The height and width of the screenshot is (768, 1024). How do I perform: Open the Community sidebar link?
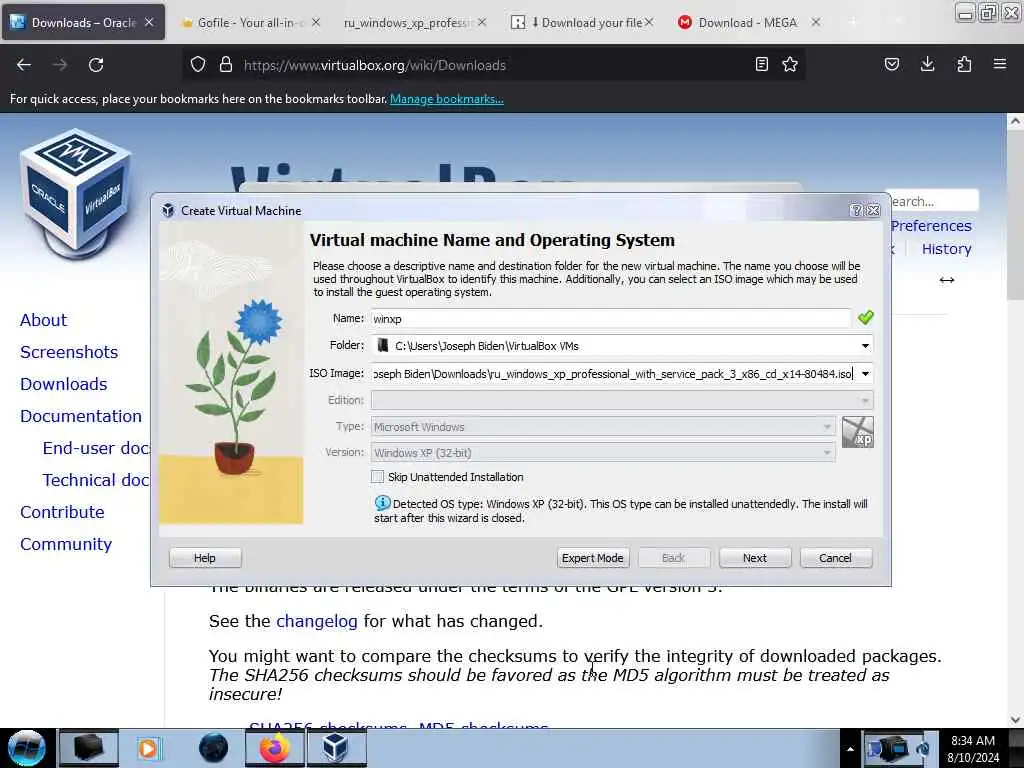[66, 544]
